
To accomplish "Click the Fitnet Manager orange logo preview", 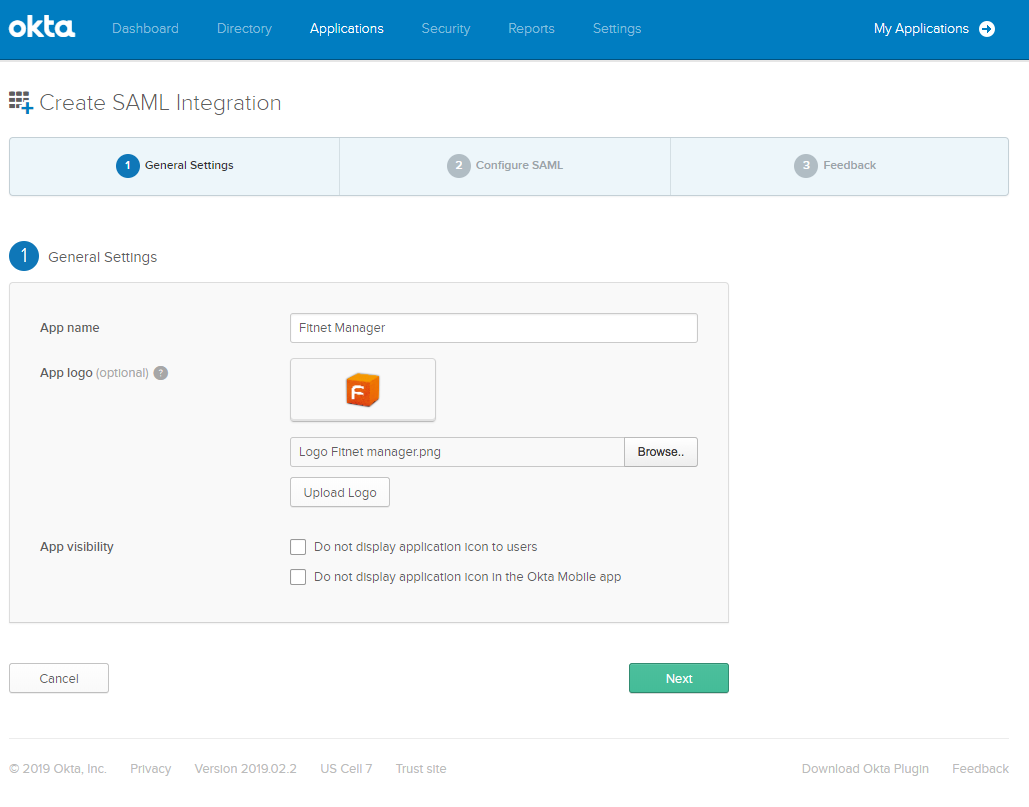I will click(362, 390).
